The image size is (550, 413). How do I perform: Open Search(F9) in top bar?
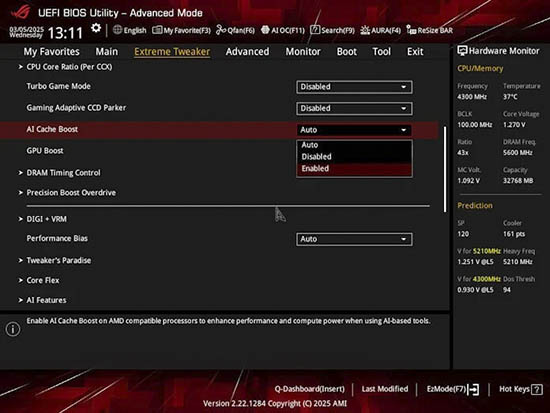(x=332, y=31)
